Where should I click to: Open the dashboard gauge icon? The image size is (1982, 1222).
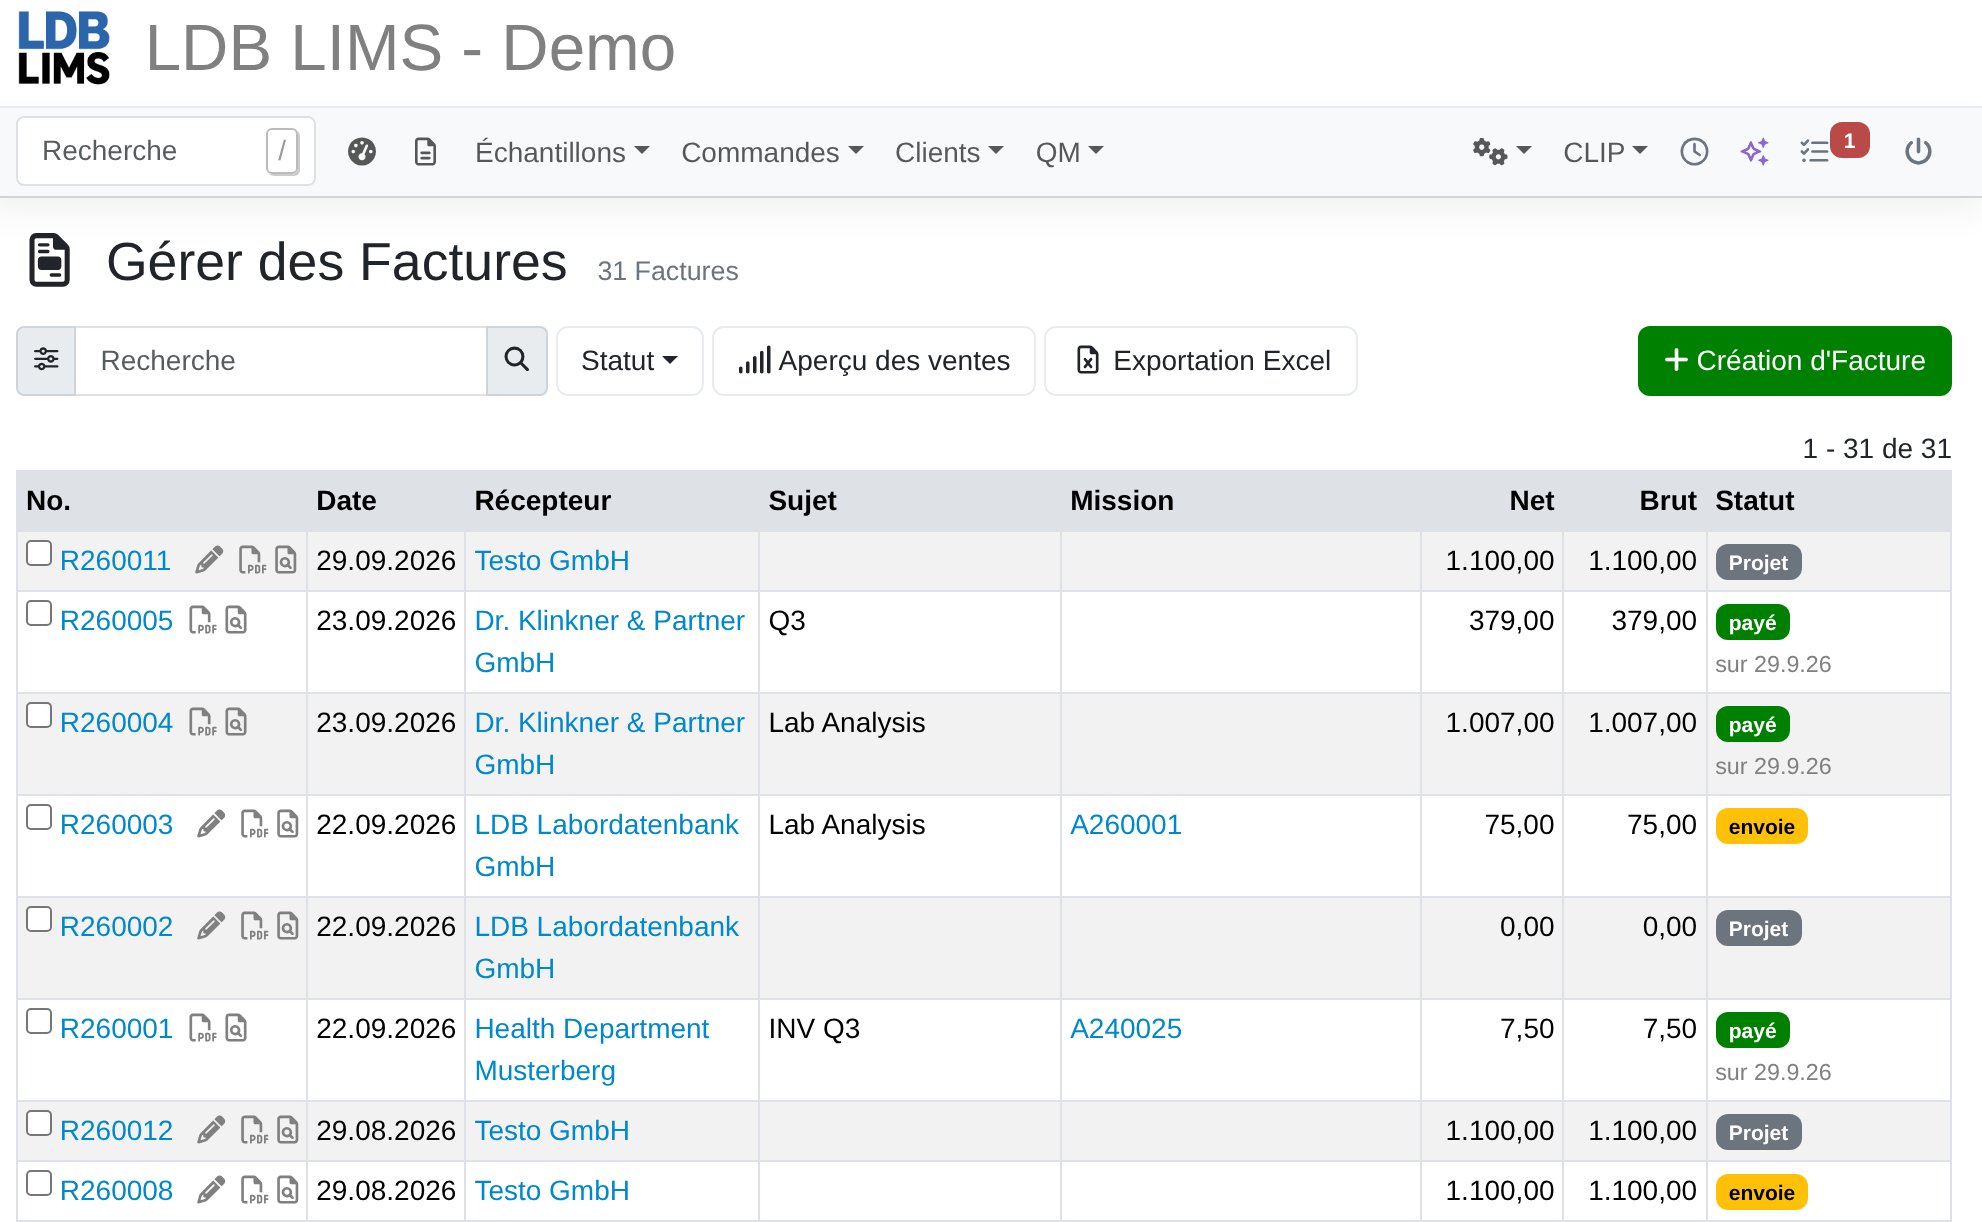tap(362, 152)
